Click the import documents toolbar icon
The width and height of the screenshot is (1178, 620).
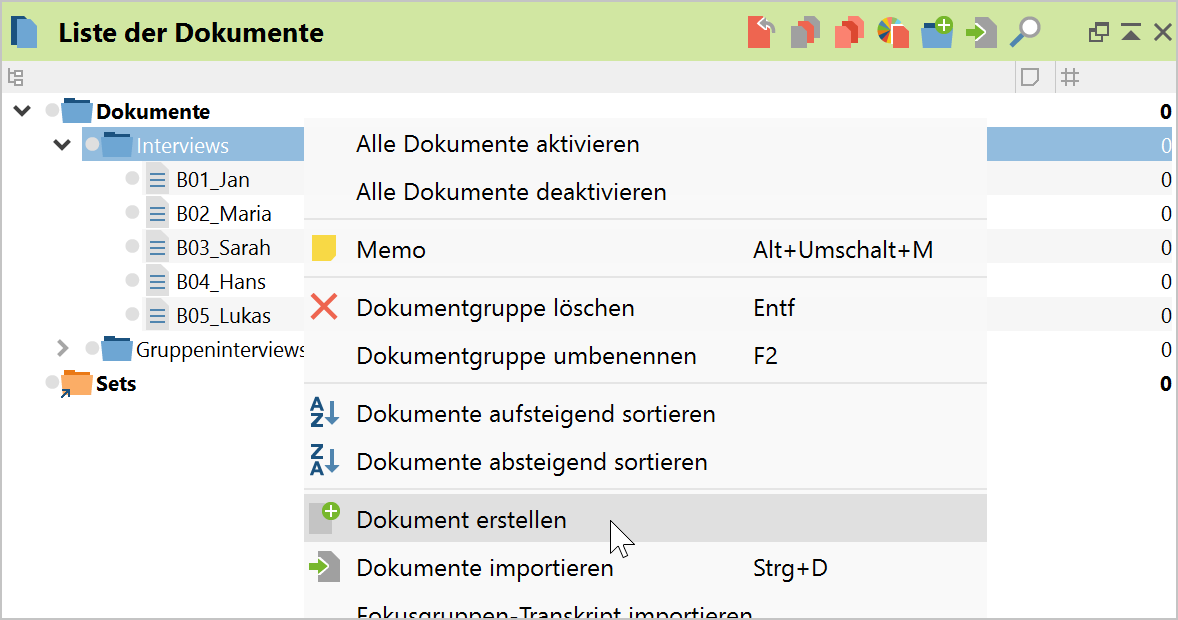point(981,32)
